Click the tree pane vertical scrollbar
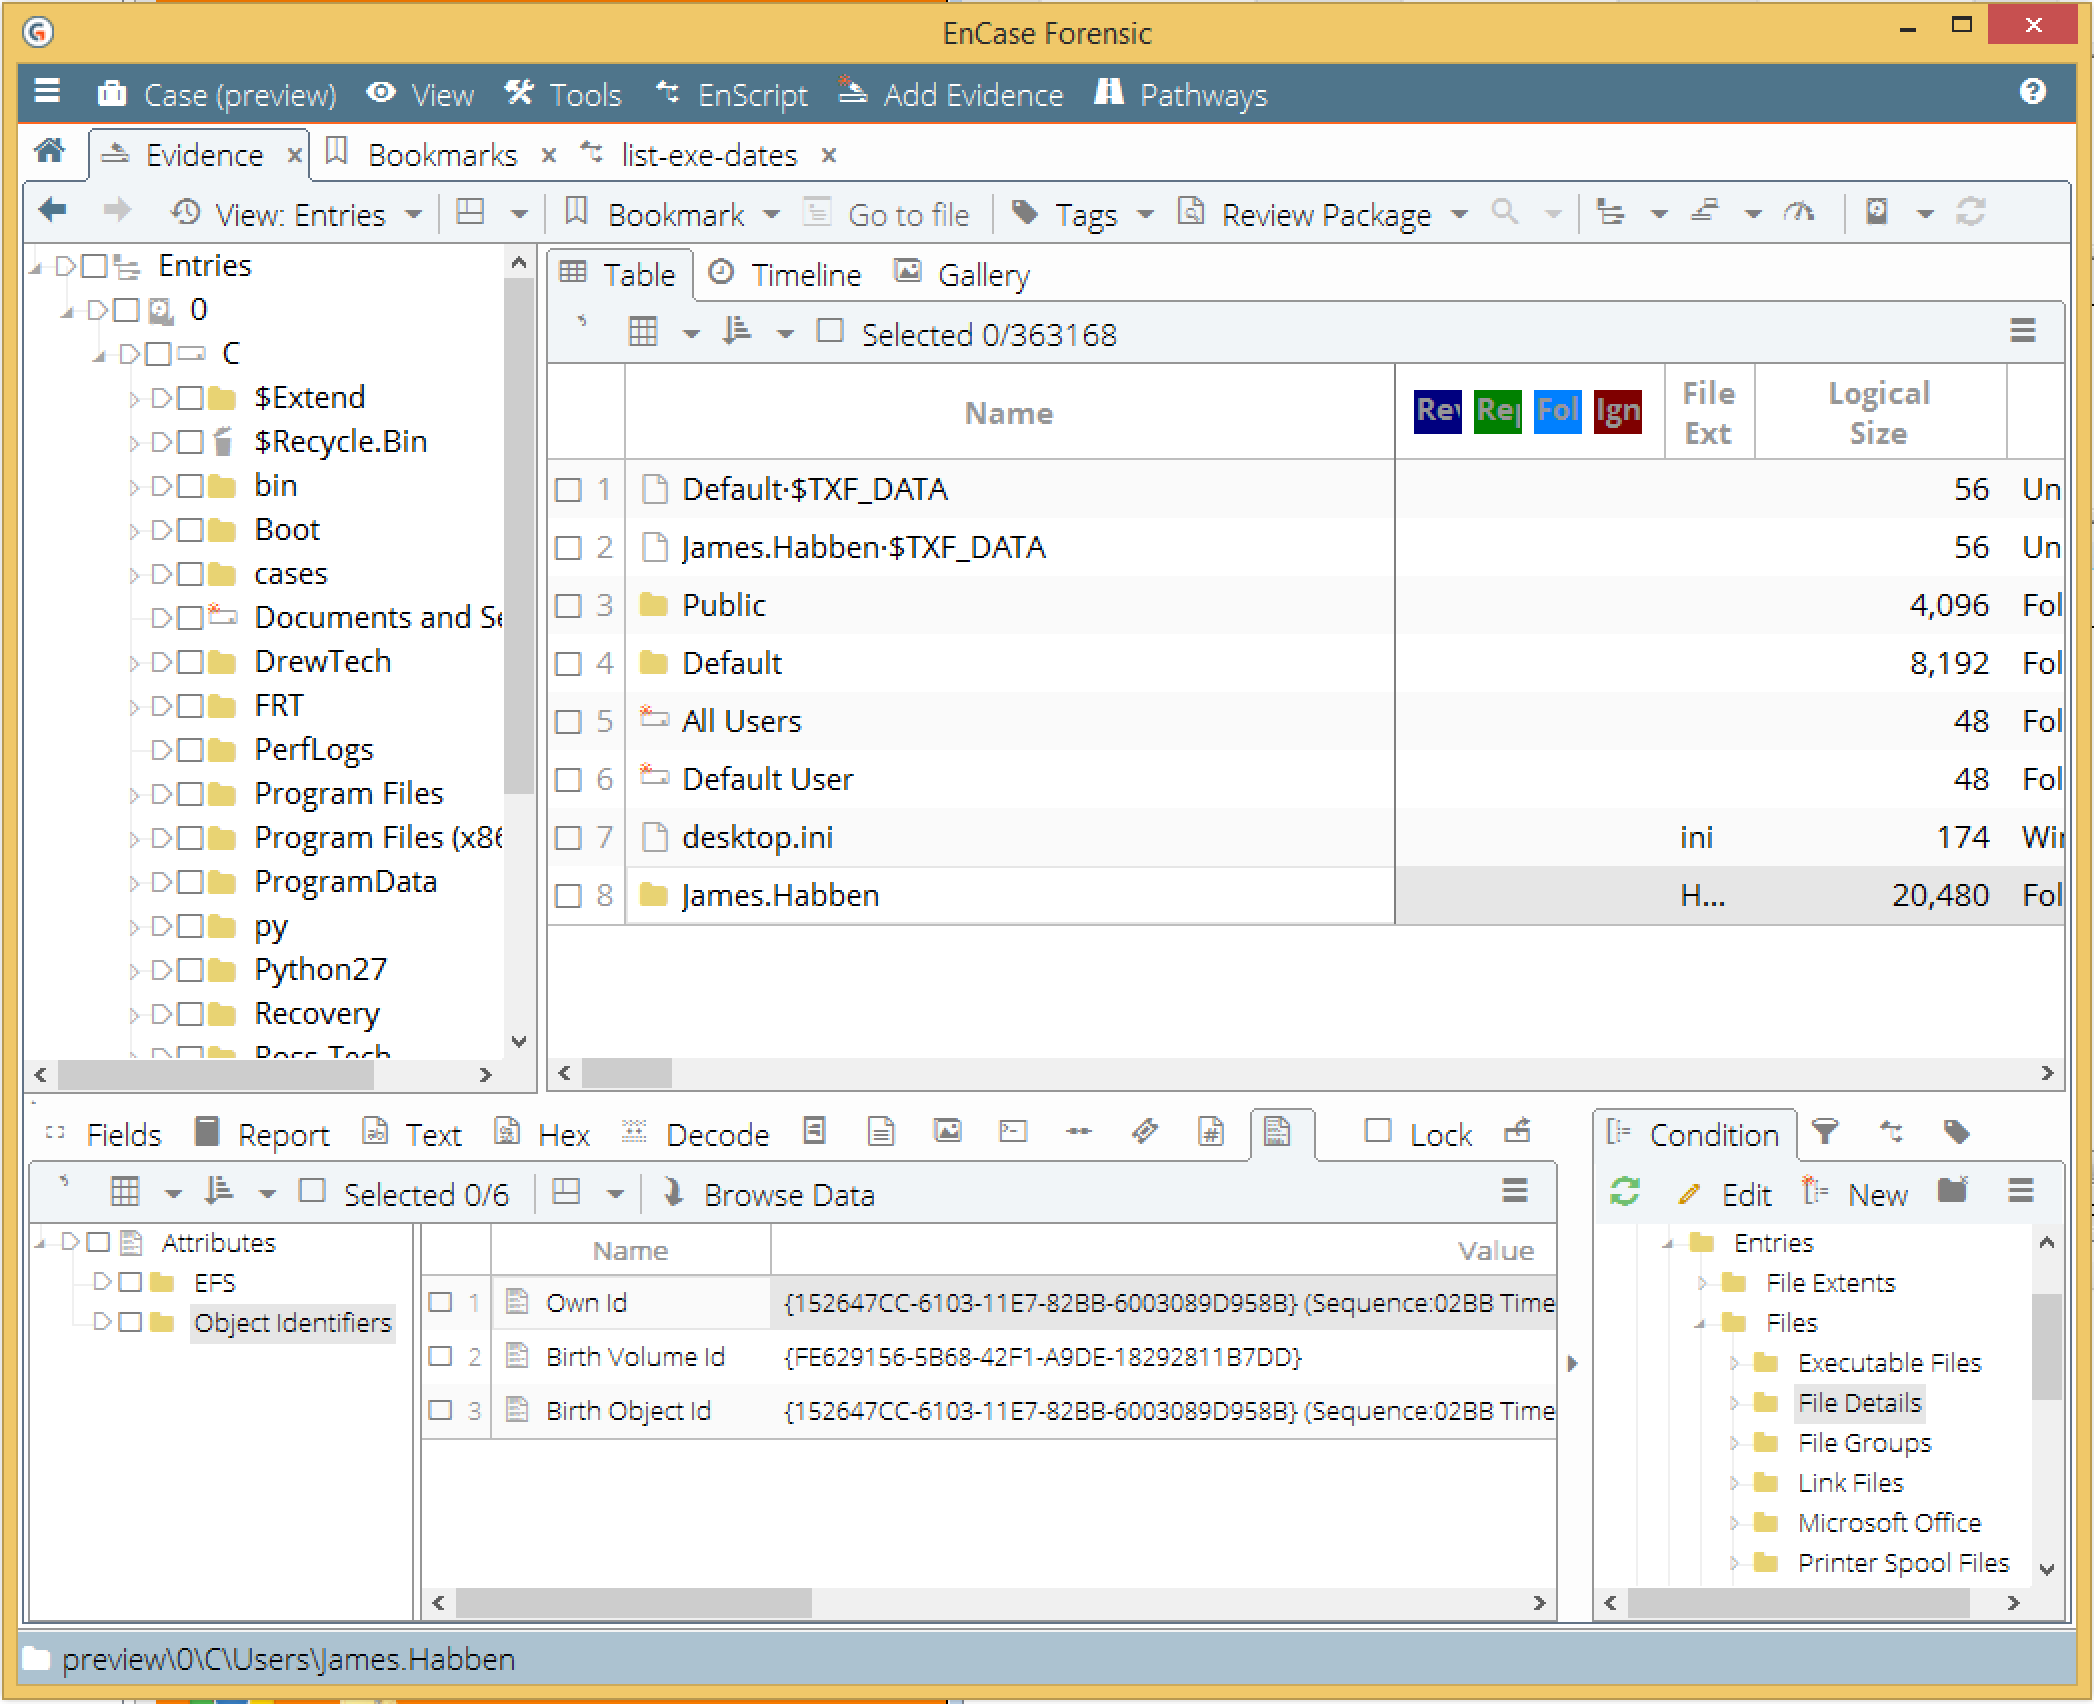 point(518,535)
